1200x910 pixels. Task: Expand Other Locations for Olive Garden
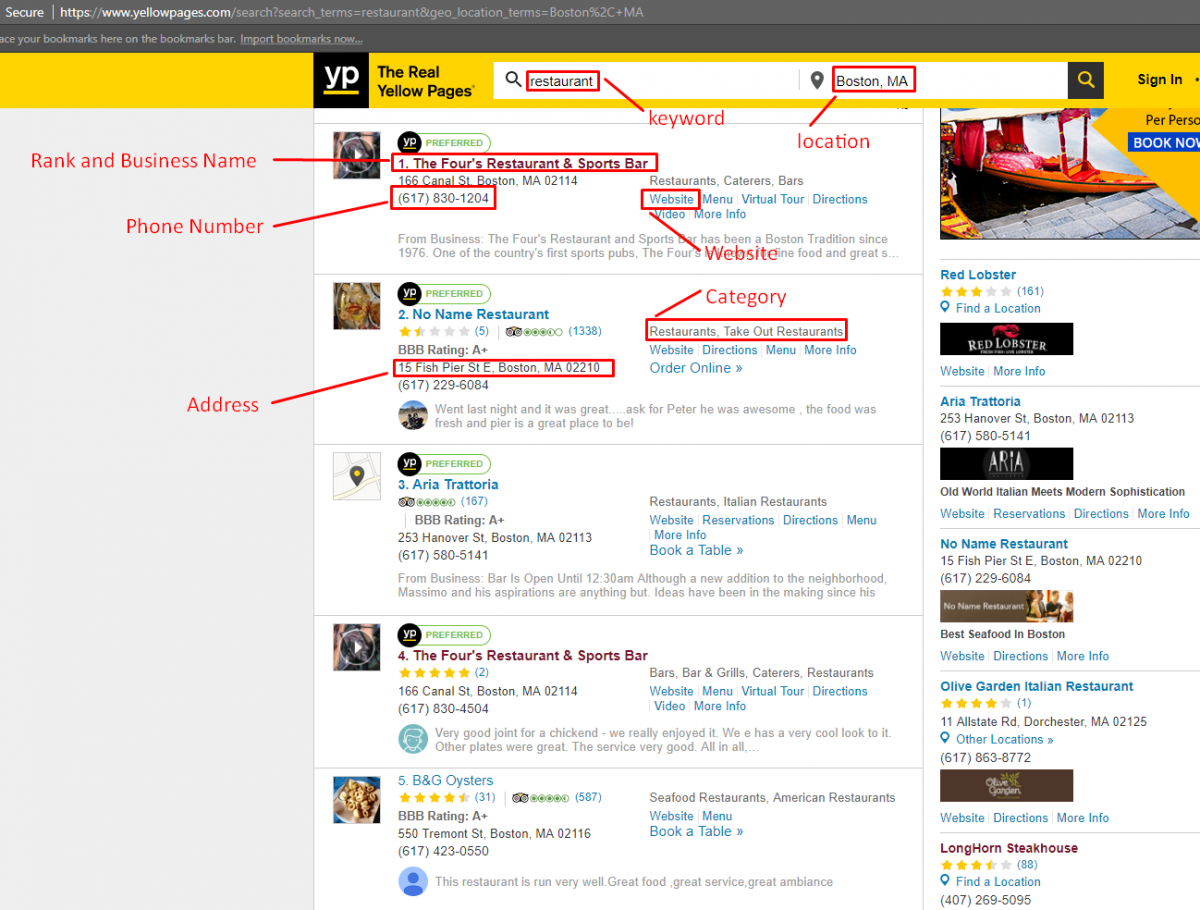(x=1001, y=739)
